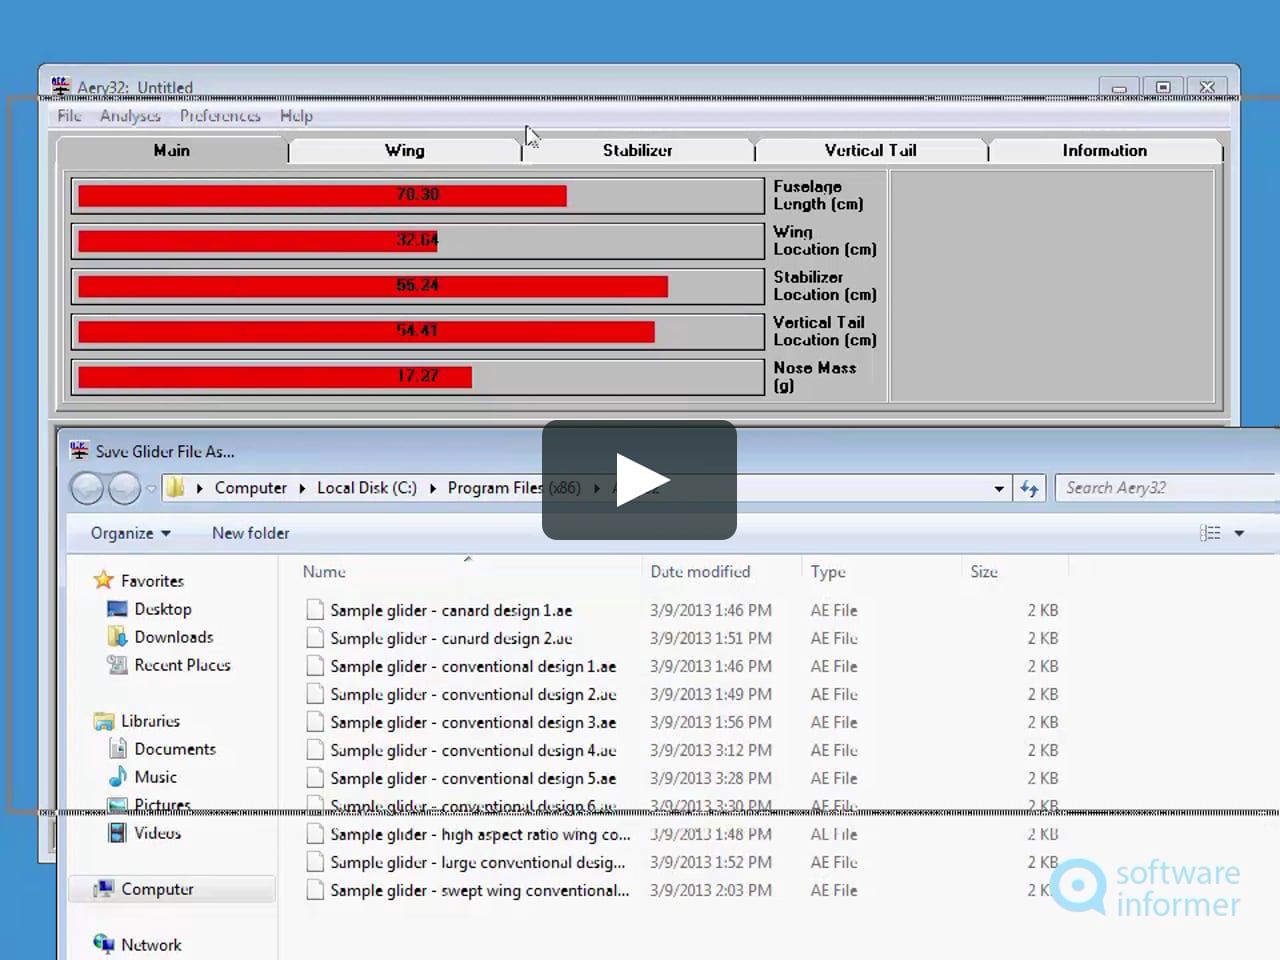This screenshot has width=1280, height=960.
Task: Expand the arrow after Local Disk (C:)
Action: click(x=433, y=488)
